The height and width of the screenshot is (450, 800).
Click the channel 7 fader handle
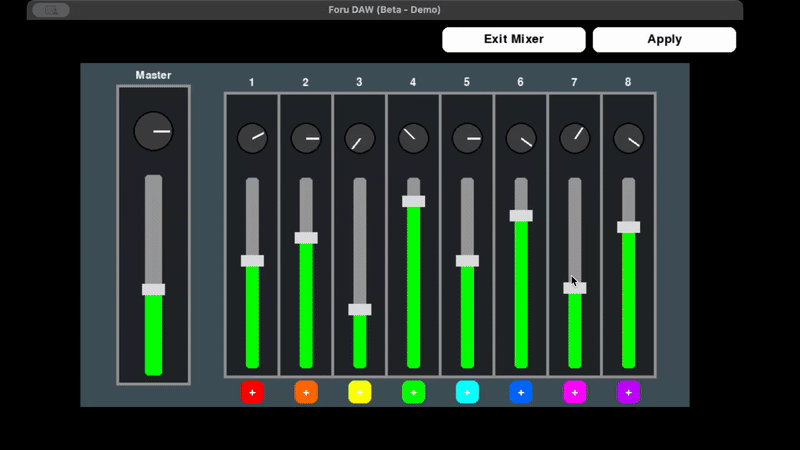[575, 288]
